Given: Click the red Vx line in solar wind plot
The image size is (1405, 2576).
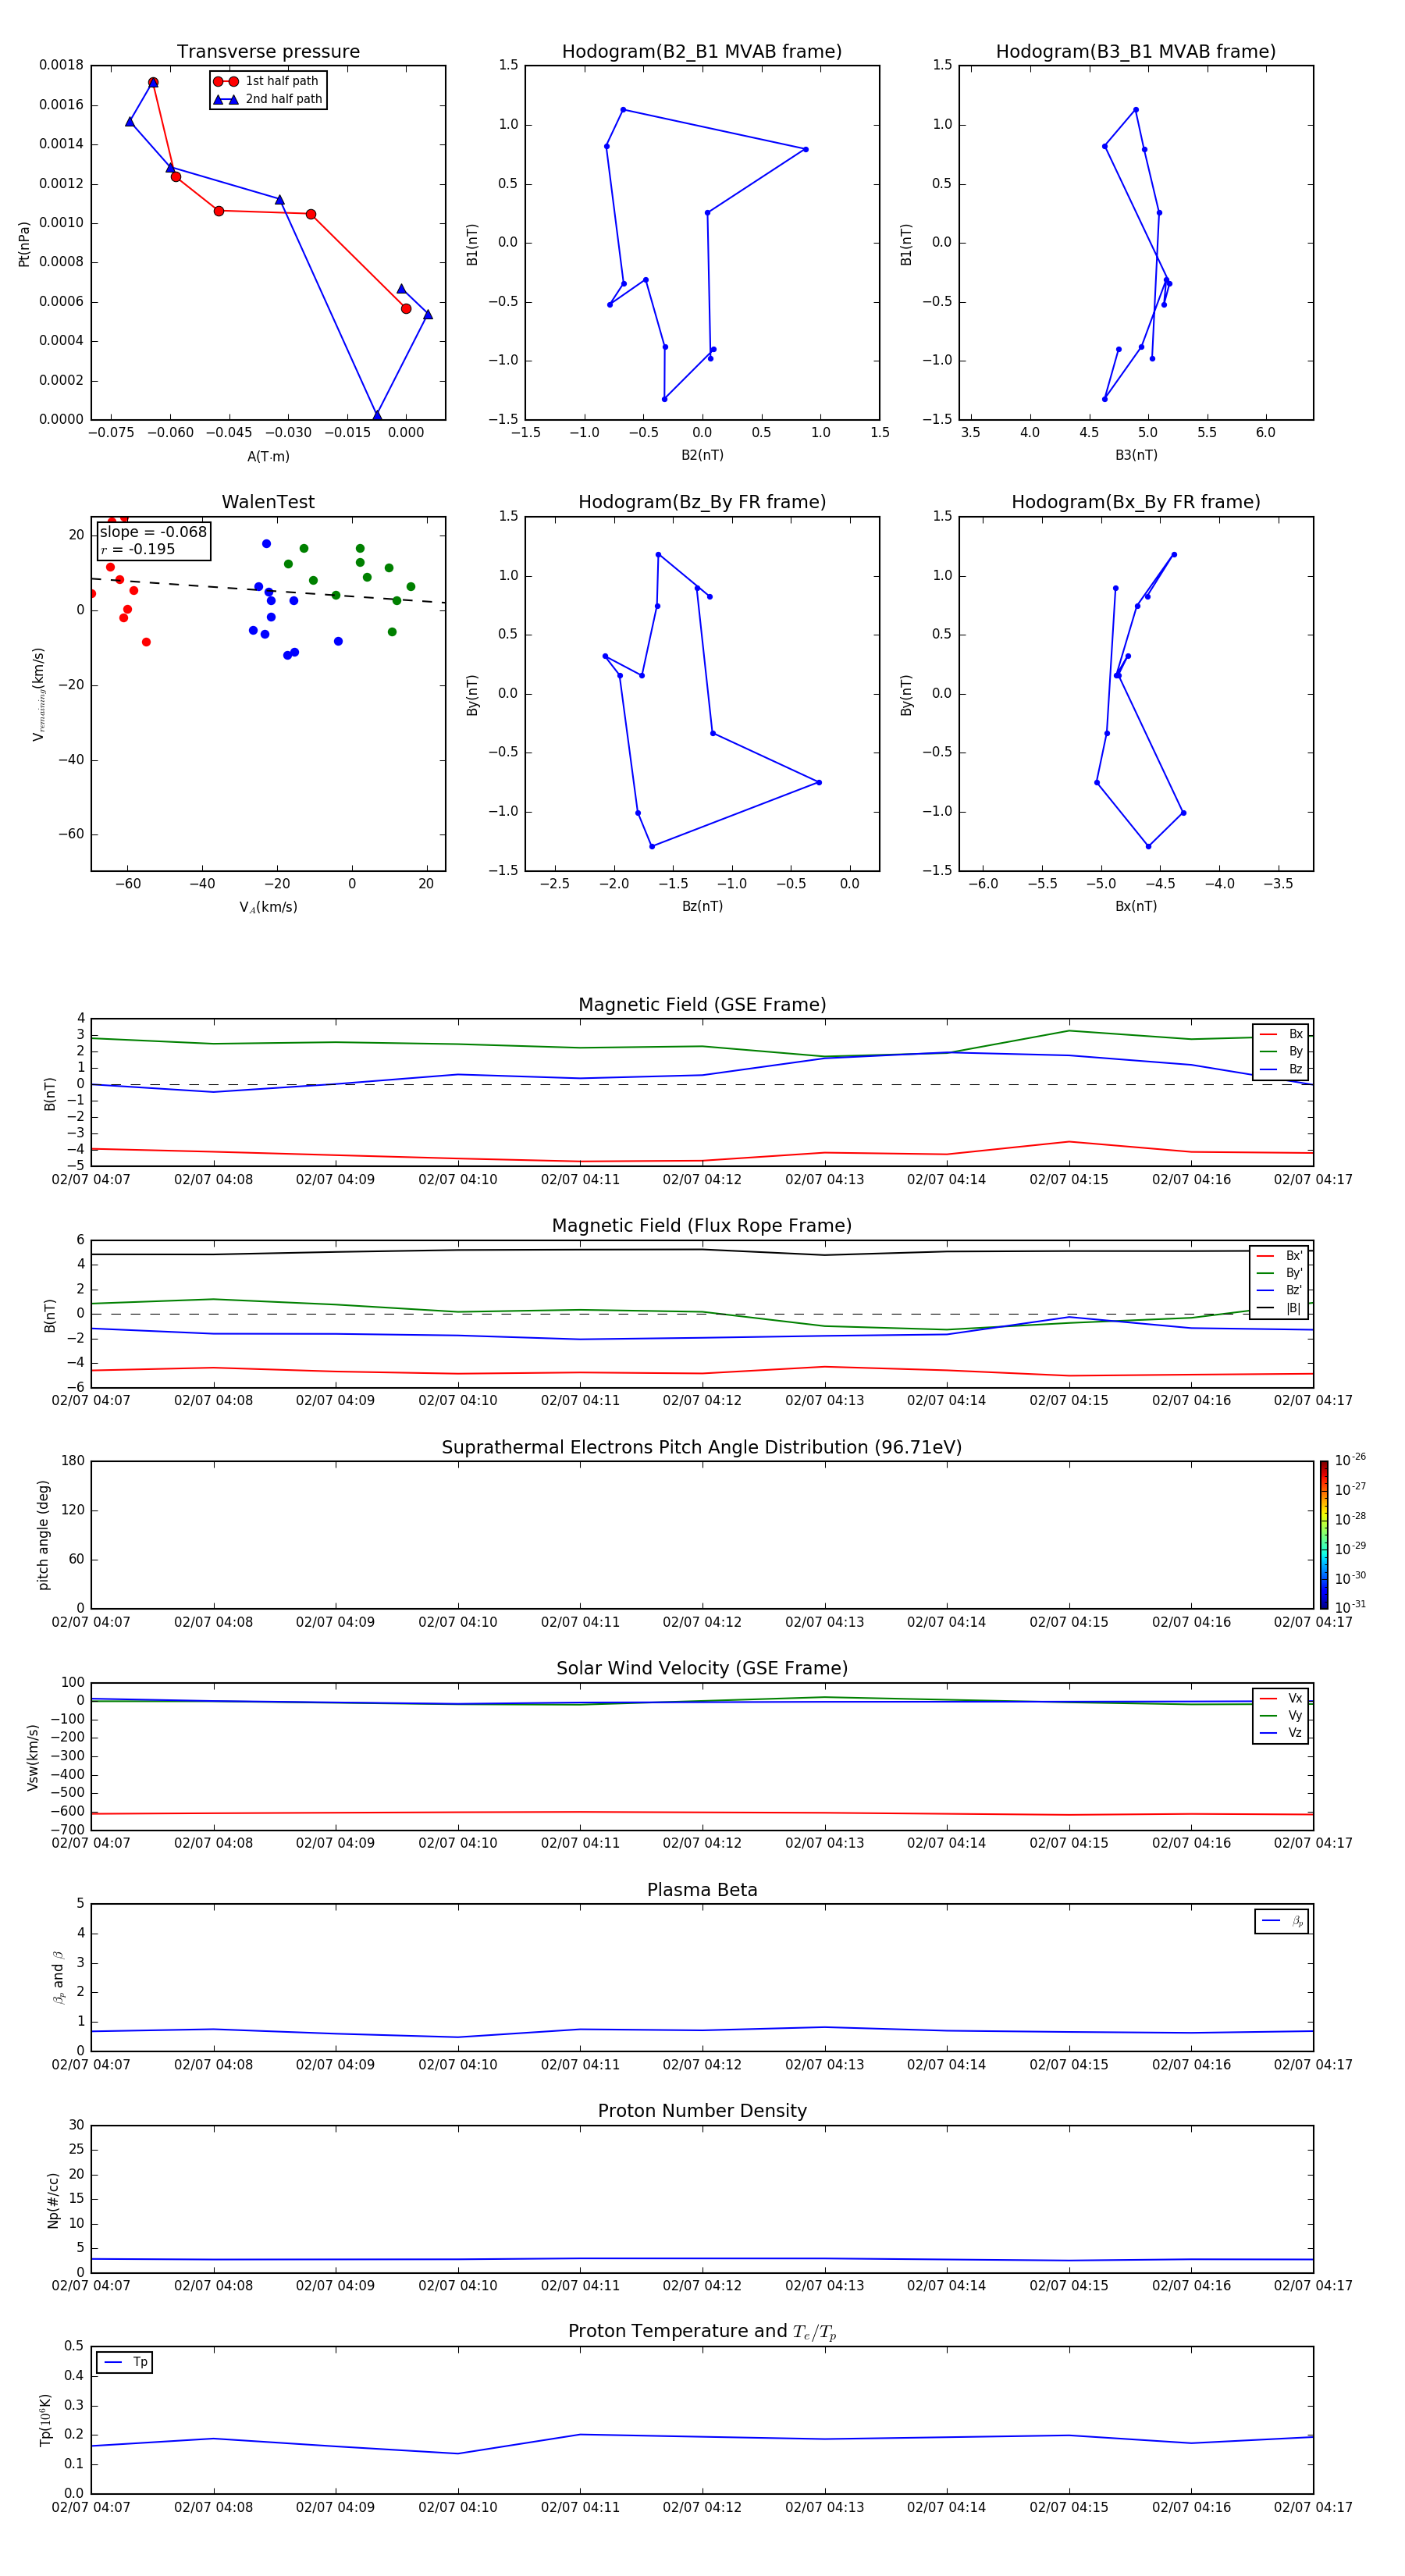Looking at the screenshot, I should (702, 1812).
